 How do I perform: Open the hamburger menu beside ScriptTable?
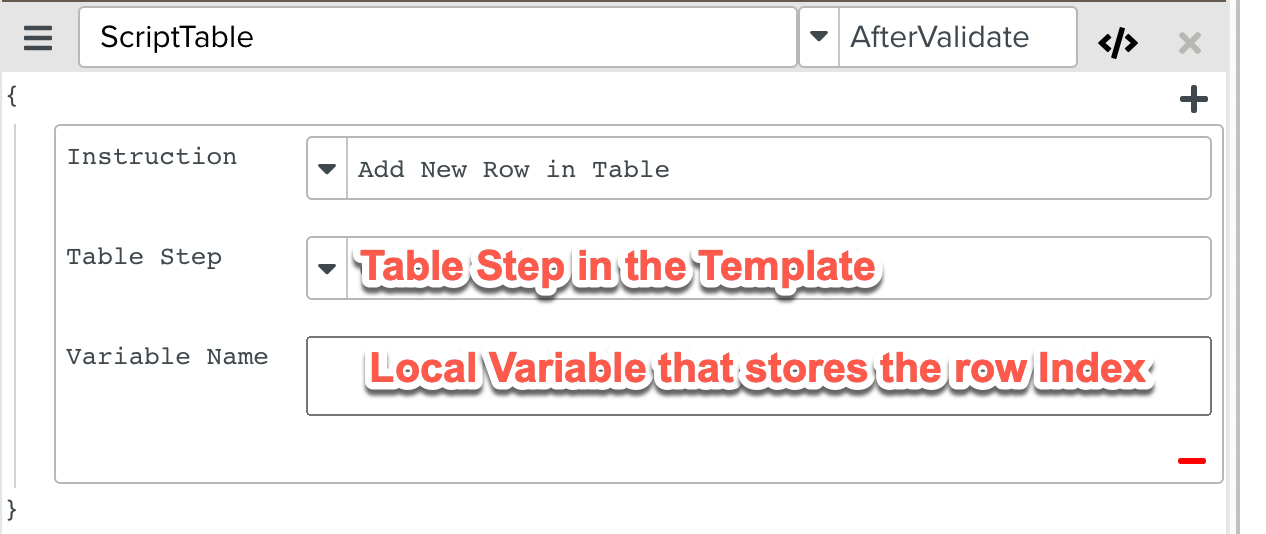[38, 39]
